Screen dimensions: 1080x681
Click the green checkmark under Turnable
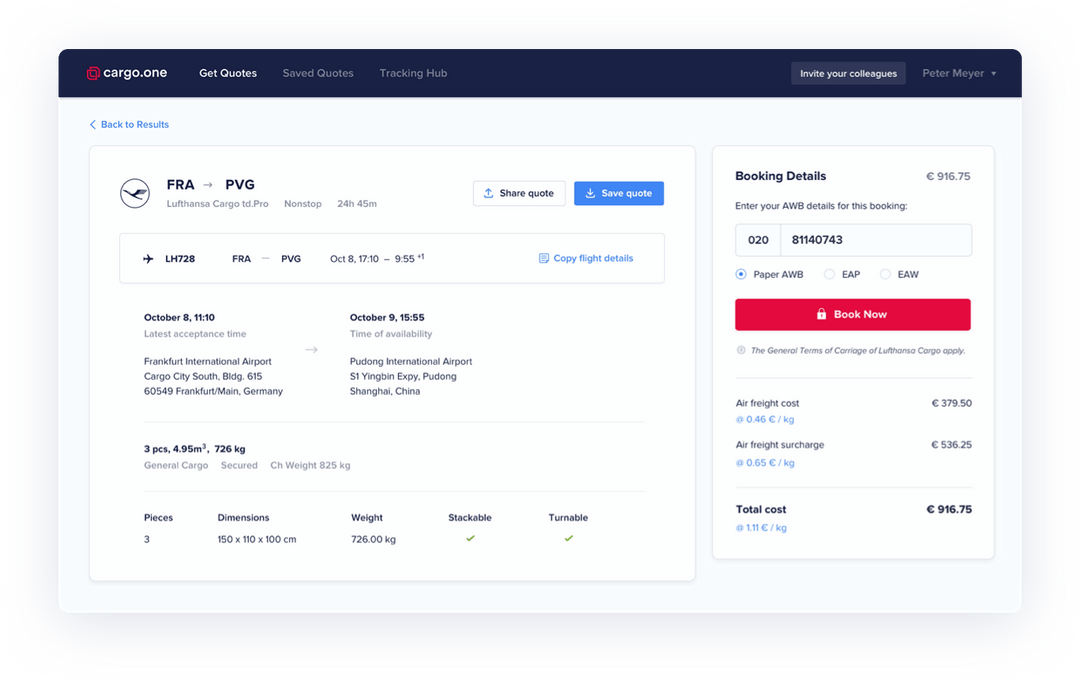pos(568,539)
